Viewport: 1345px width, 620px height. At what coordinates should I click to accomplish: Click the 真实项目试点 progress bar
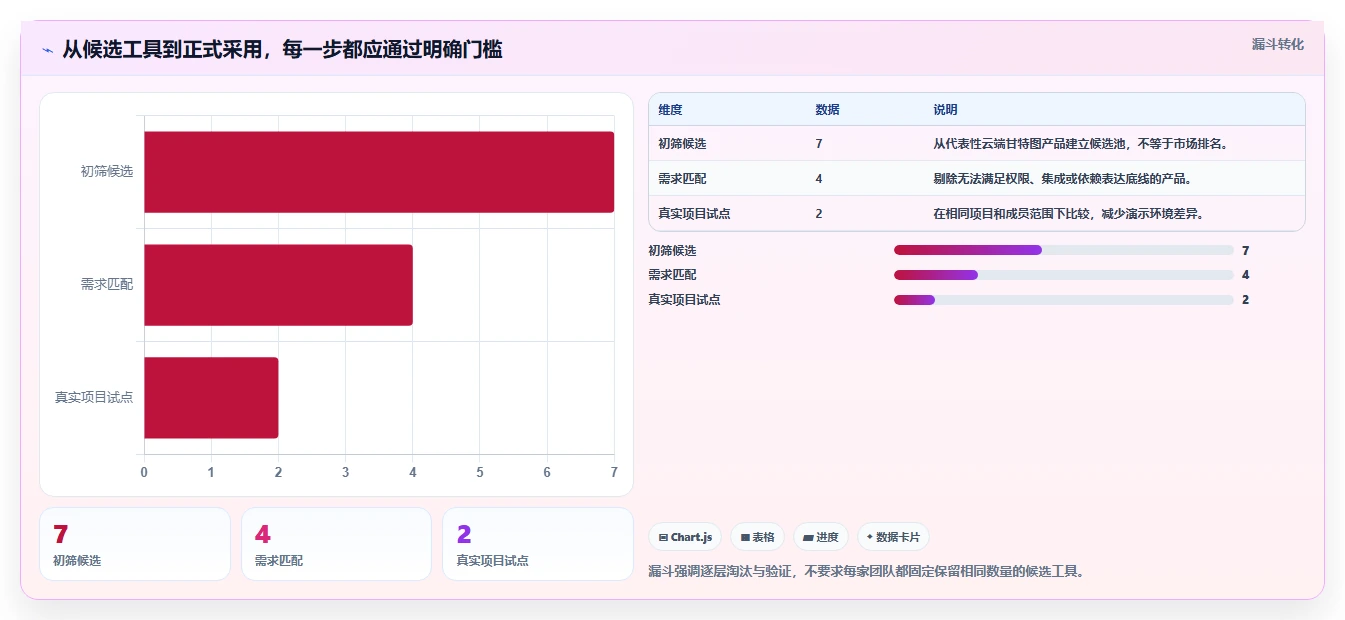(x=1064, y=299)
